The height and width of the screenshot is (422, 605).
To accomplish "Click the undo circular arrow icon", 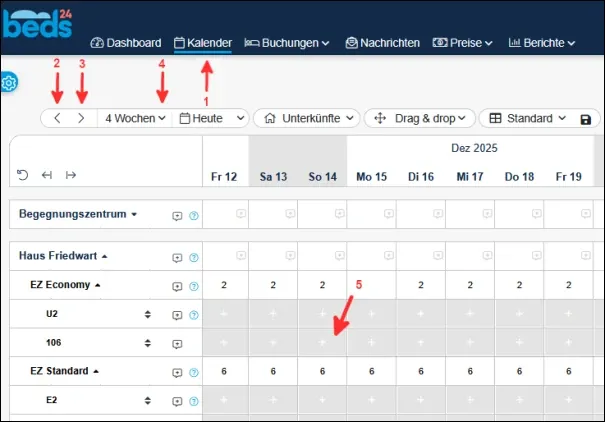I will tap(22, 175).
